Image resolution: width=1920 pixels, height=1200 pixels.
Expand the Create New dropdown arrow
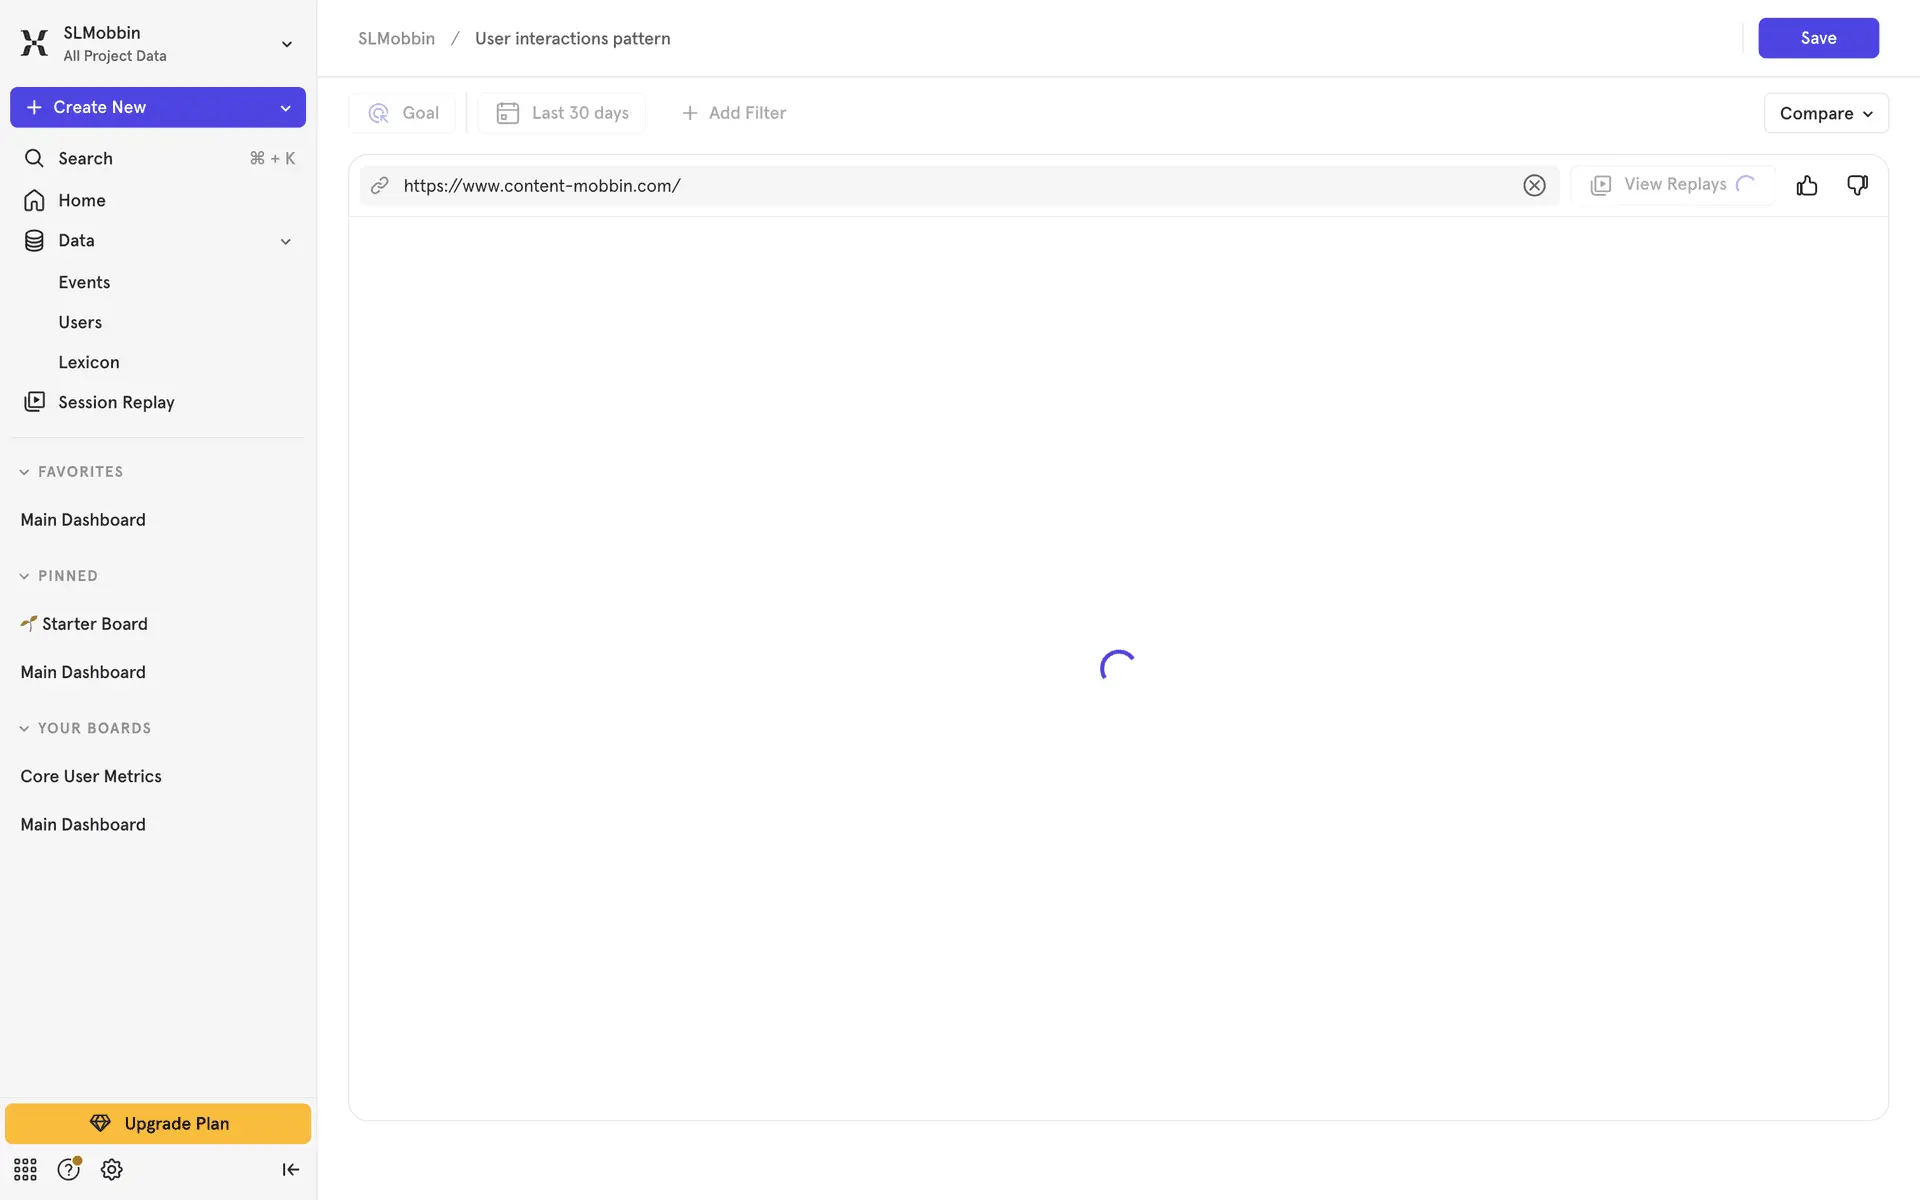pyautogui.click(x=285, y=108)
